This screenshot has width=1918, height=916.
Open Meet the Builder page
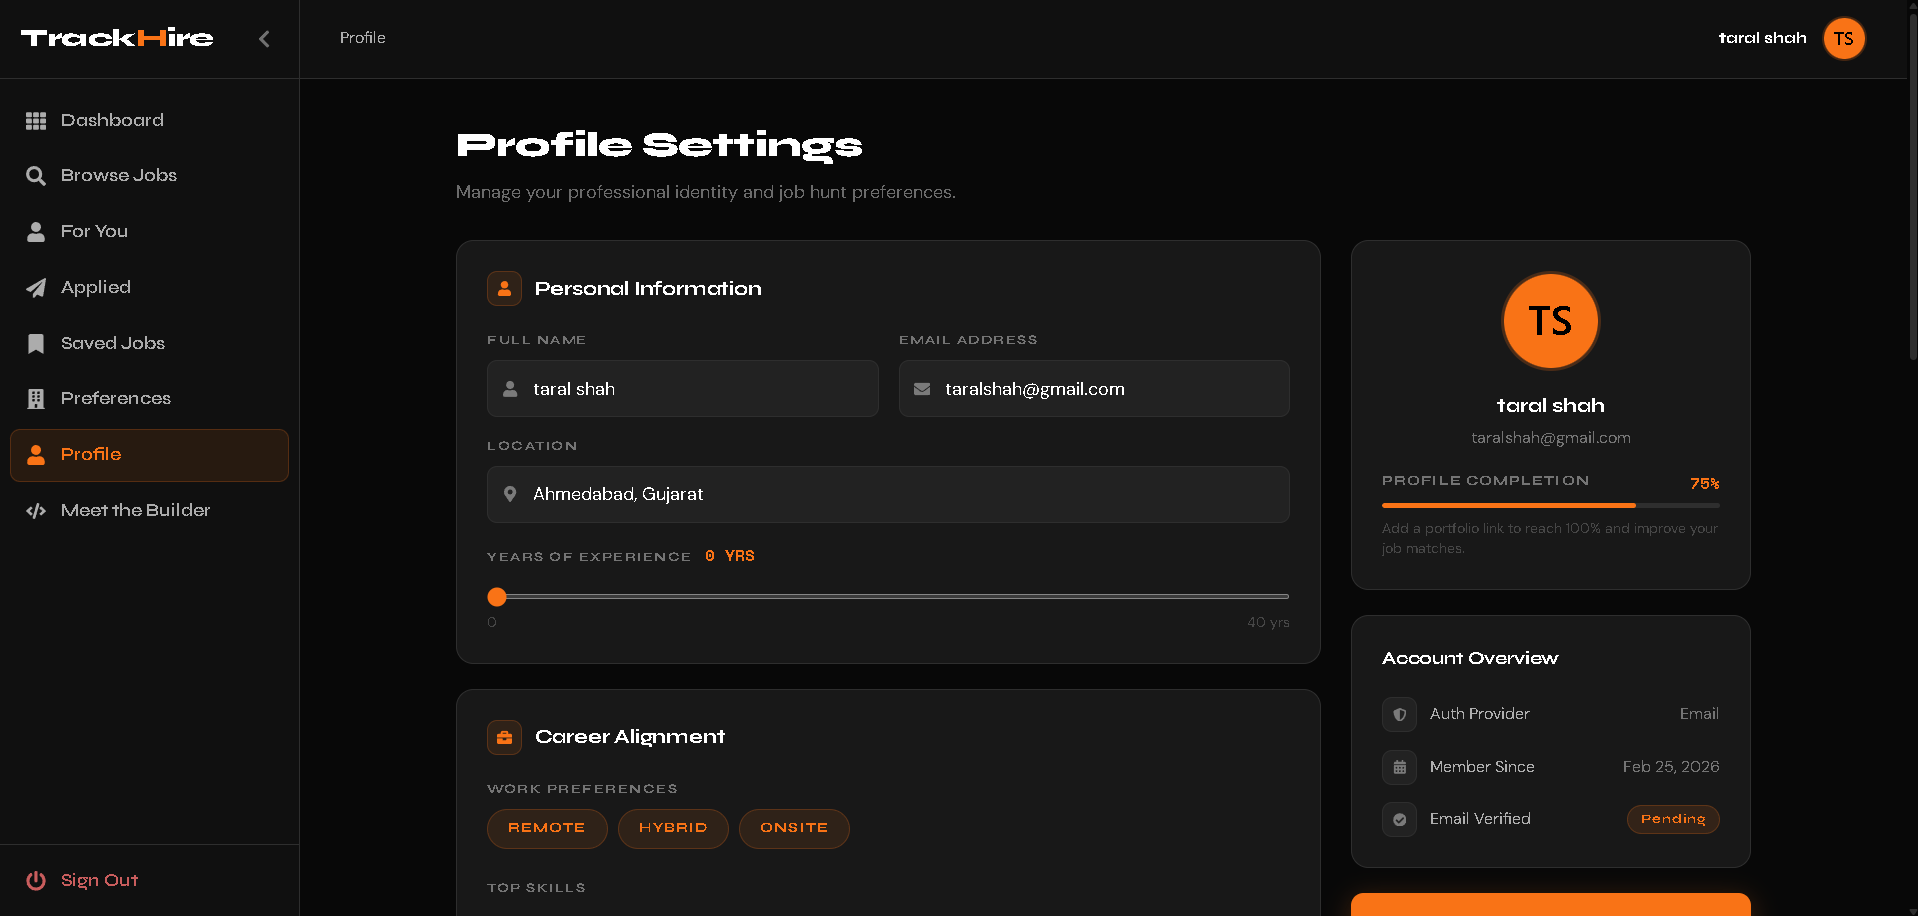click(149, 511)
